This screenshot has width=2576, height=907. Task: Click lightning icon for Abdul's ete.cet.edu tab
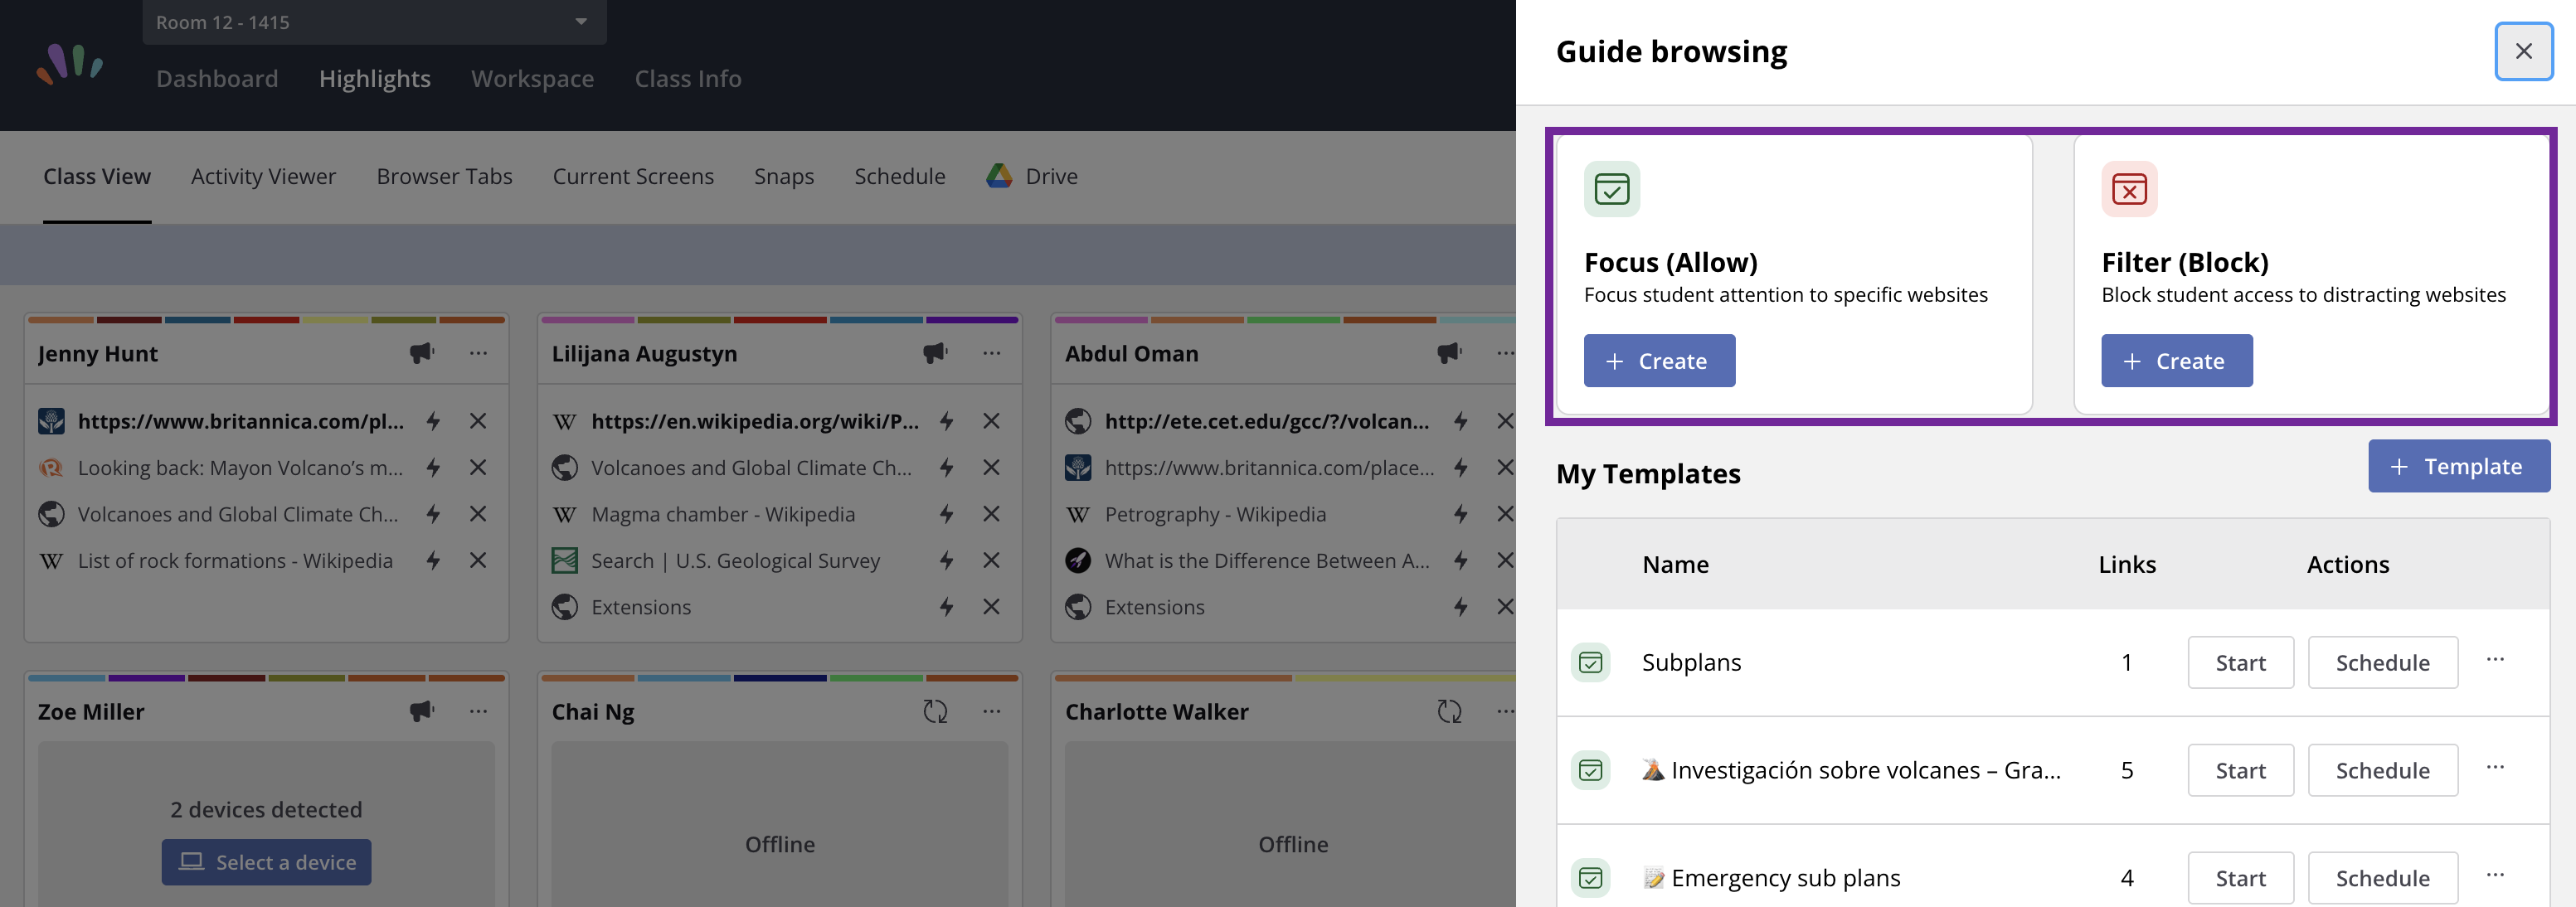1460,421
